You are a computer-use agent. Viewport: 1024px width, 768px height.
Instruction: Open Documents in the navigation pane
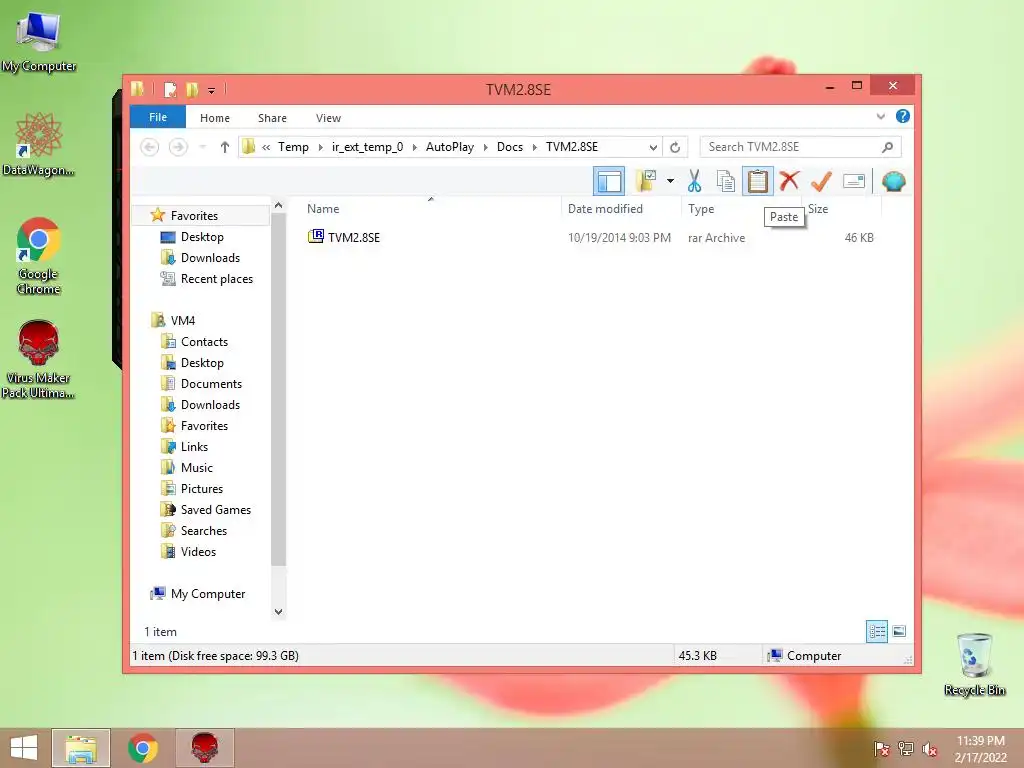click(x=211, y=384)
